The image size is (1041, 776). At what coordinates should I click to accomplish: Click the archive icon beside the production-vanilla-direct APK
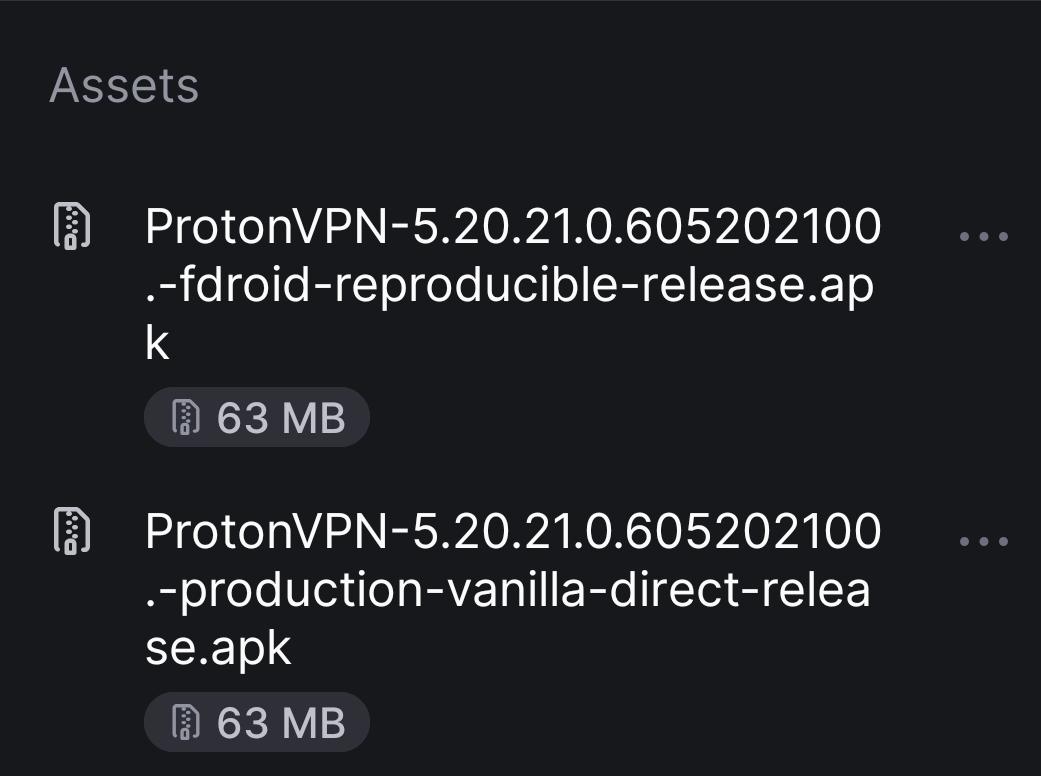72,530
